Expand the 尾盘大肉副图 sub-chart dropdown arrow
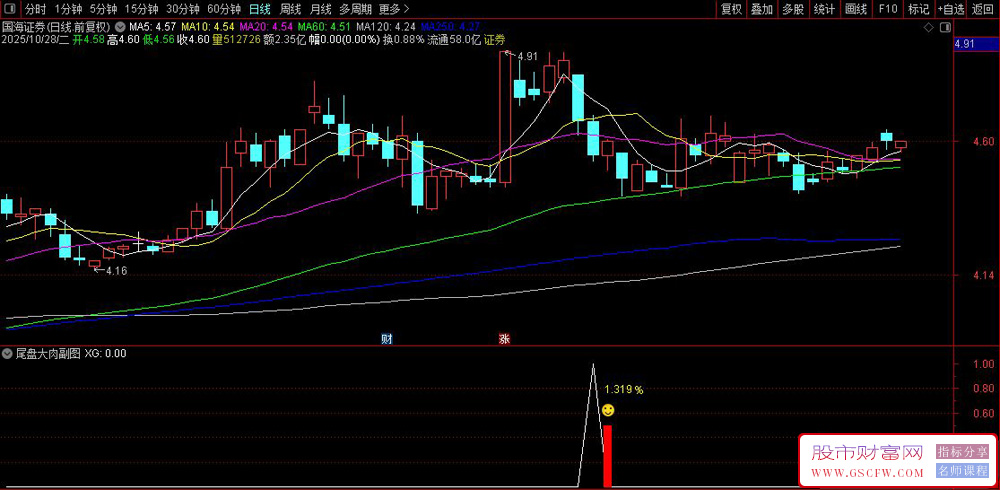This screenshot has width=1000, height=490. point(7,353)
